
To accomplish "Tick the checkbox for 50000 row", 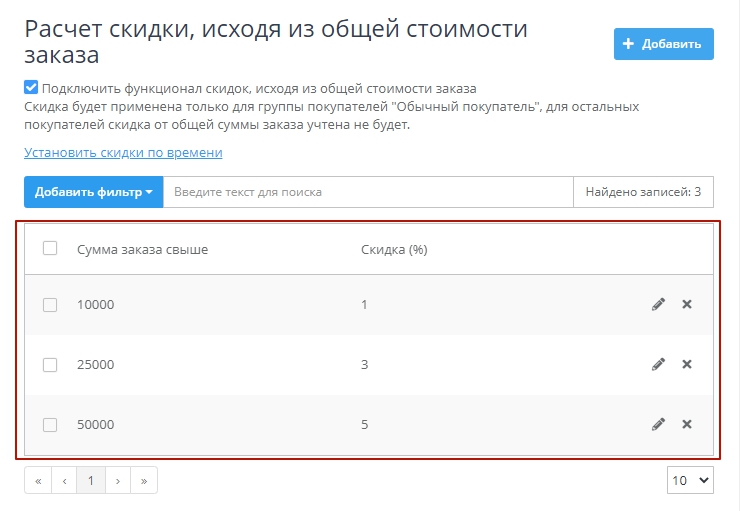I will (x=50, y=425).
